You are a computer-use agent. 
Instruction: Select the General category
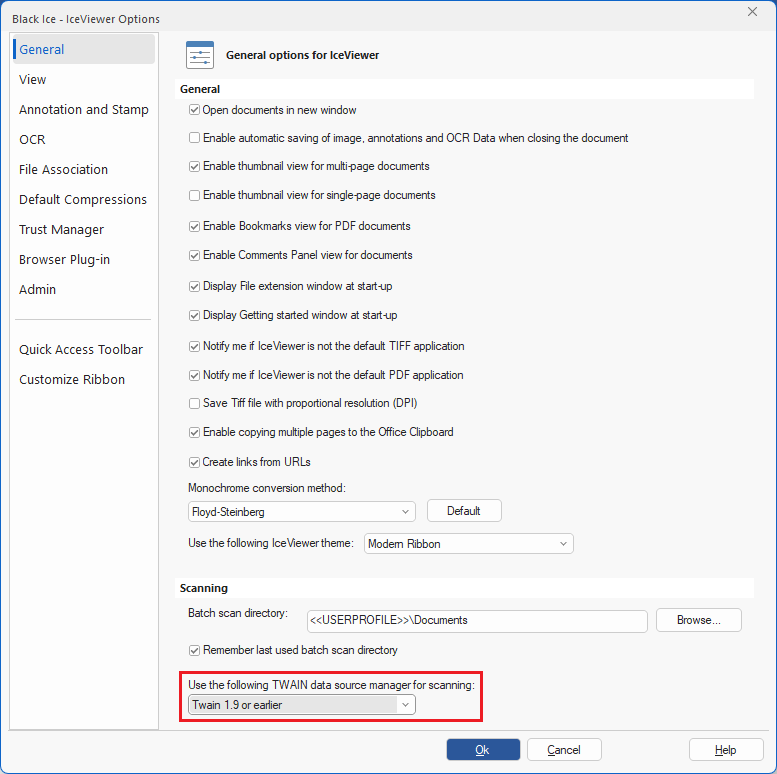tap(84, 49)
